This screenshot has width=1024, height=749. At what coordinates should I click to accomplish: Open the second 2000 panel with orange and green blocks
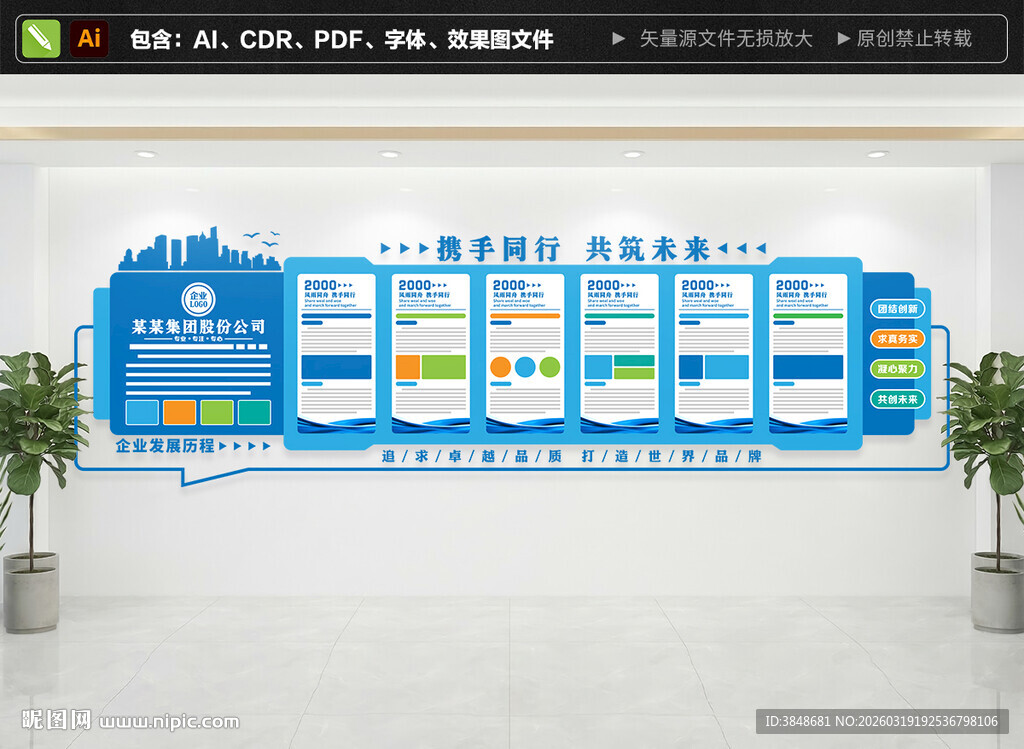click(x=430, y=353)
